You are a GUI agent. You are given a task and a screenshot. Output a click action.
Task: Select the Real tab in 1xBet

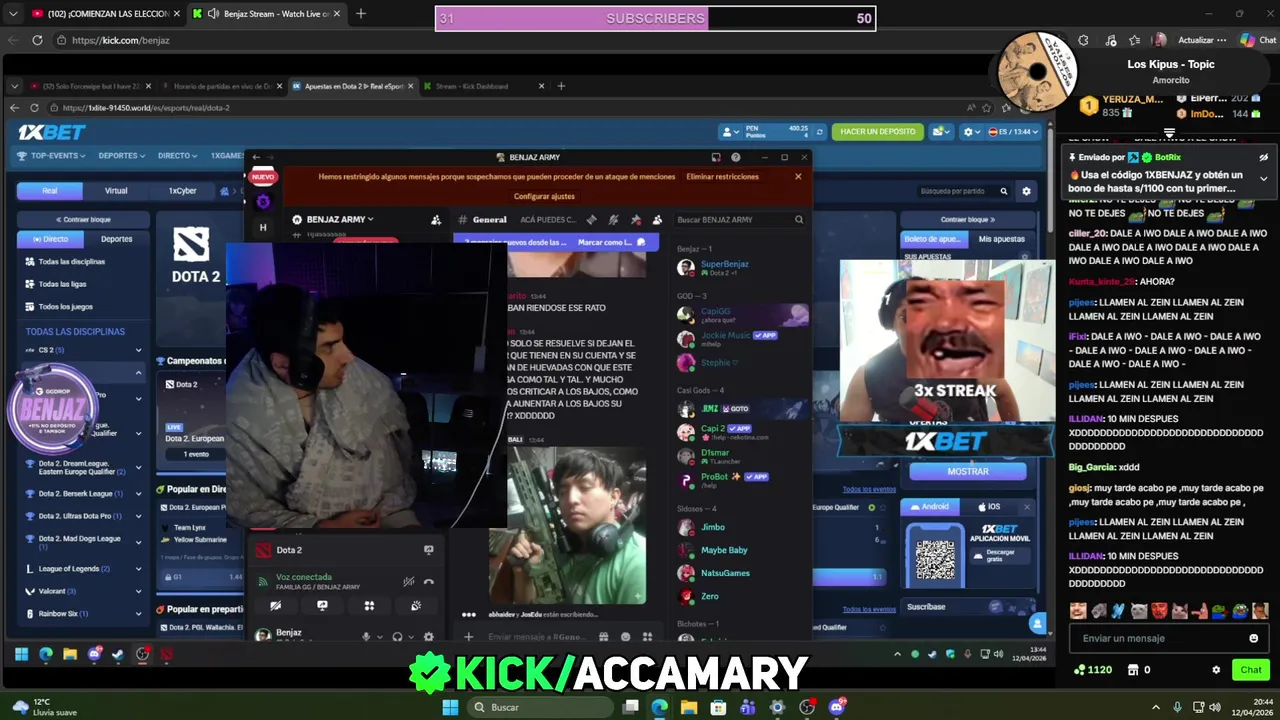50,190
